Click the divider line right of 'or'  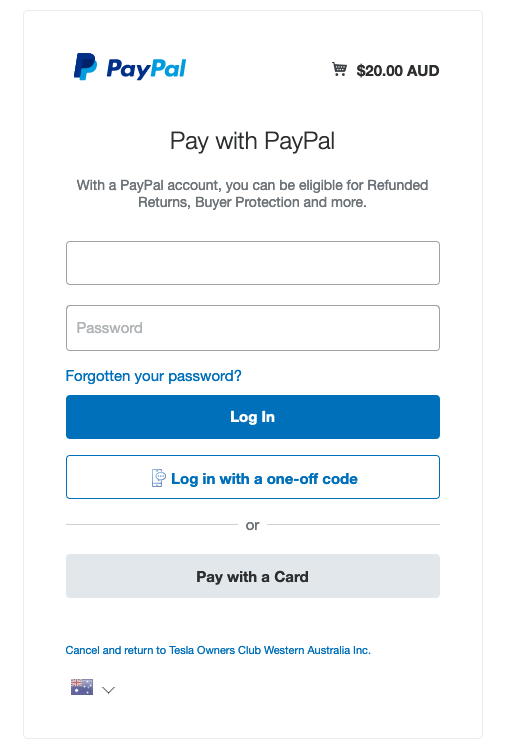pos(354,524)
